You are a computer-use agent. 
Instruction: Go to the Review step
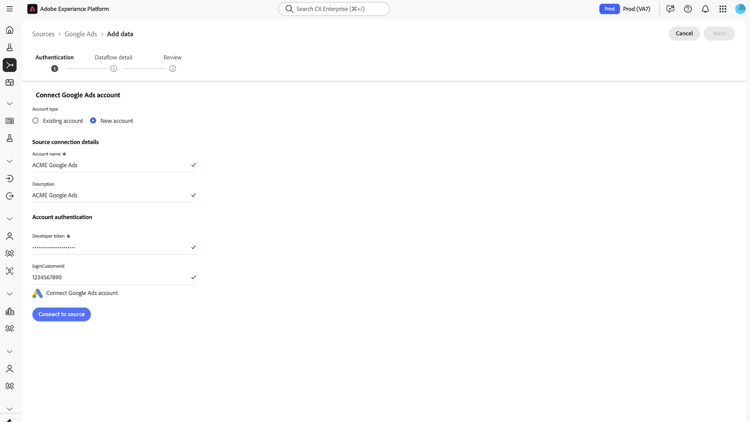(173, 57)
